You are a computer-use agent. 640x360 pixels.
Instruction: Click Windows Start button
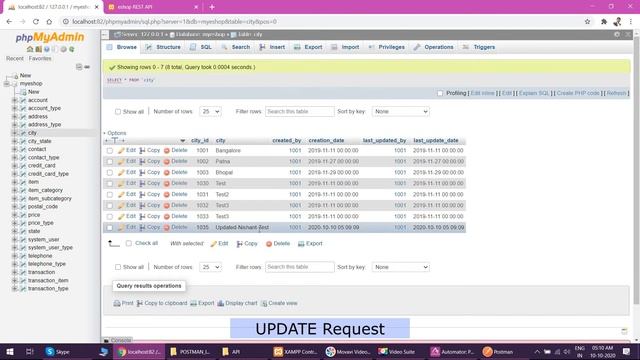tap(10, 351)
